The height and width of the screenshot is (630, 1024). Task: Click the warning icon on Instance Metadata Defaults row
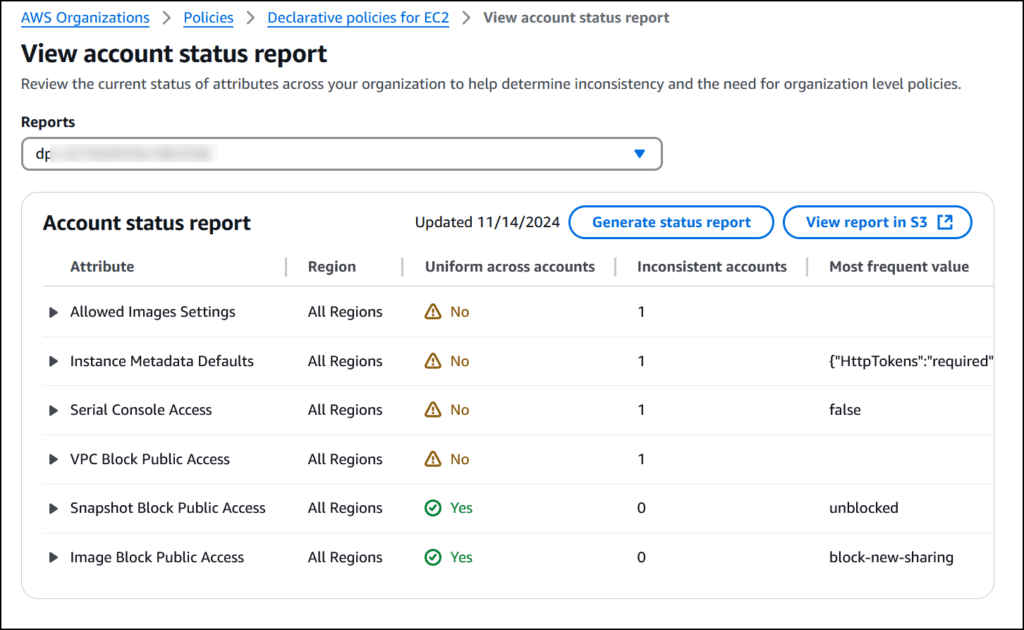(x=433, y=360)
